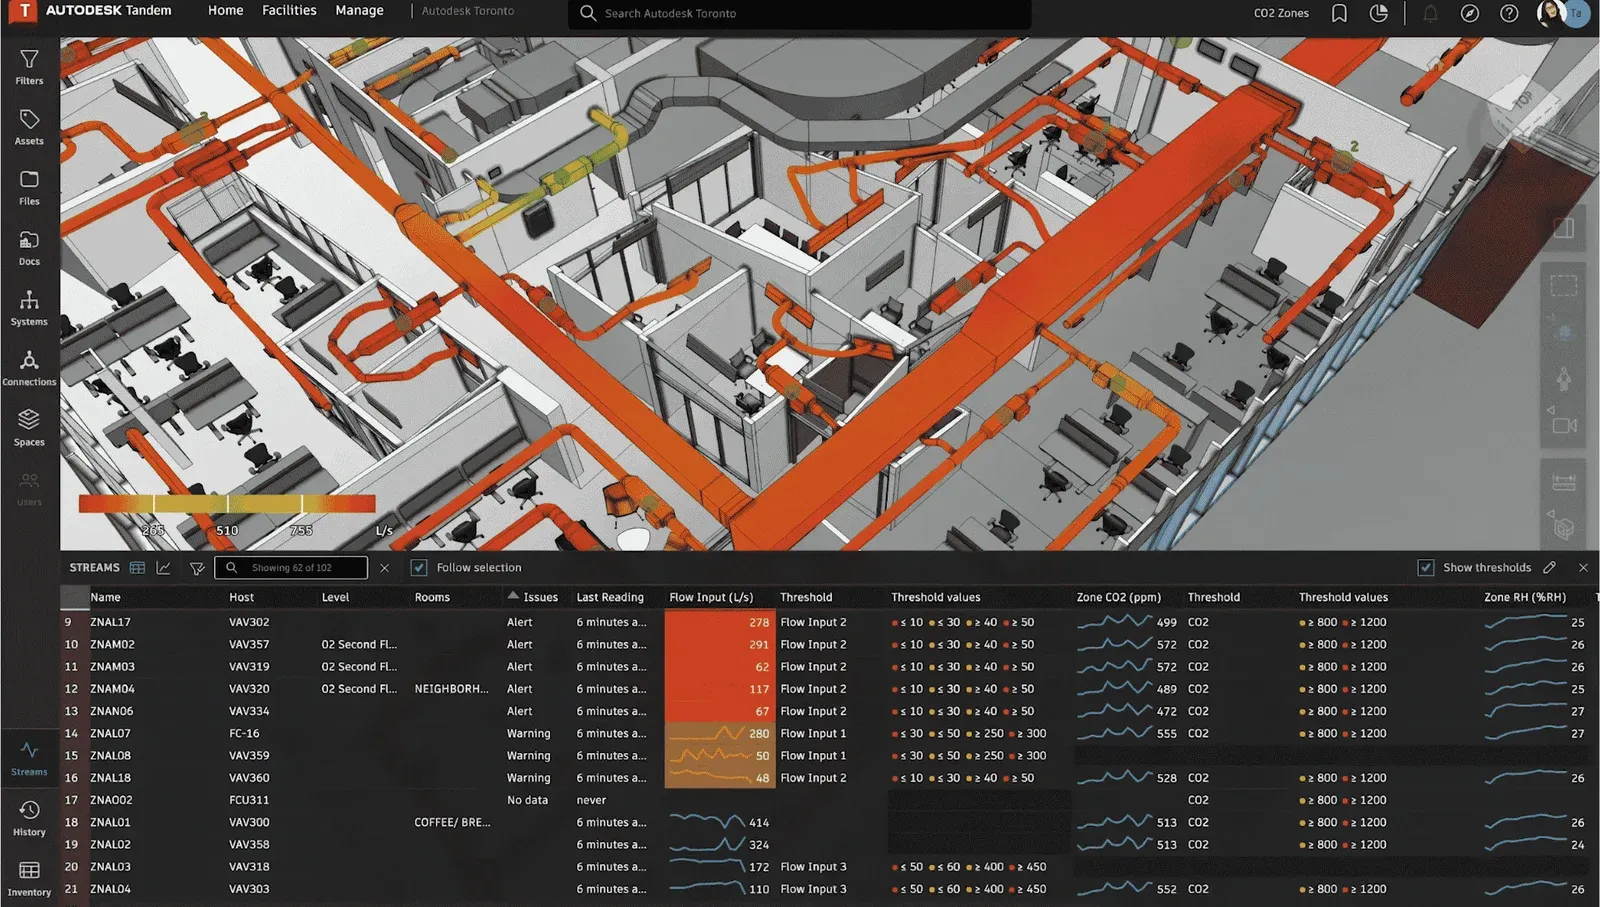The height and width of the screenshot is (907, 1600).
Task: Open the Assets panel
Action: click(x=29, y=127)
